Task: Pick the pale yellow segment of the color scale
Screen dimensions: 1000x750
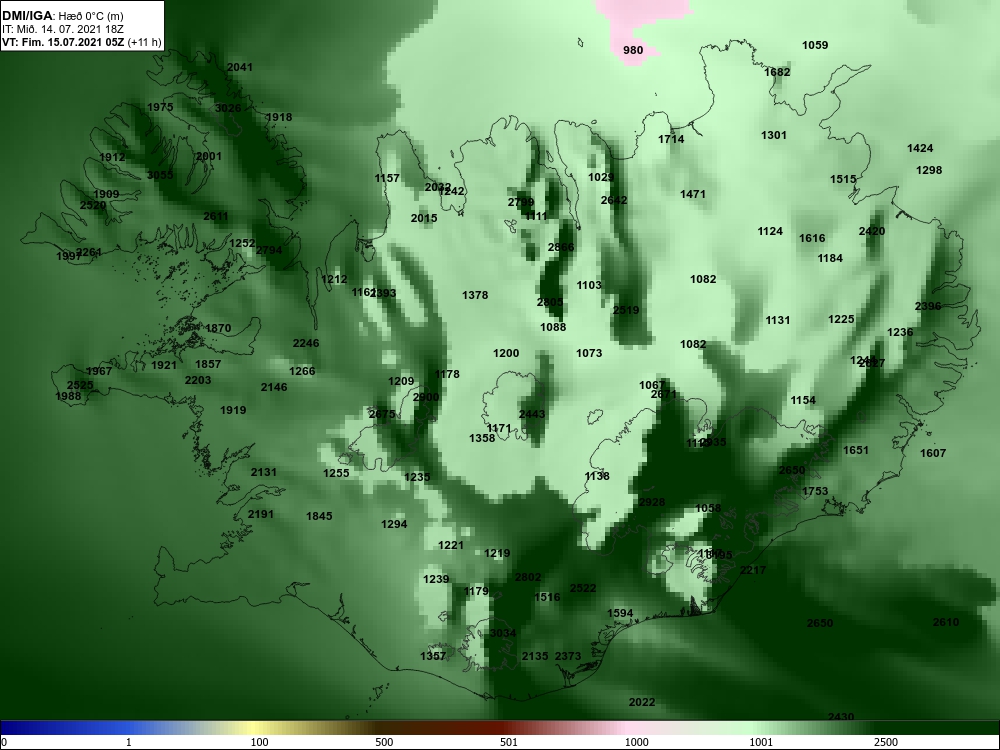Action: point(252,728)
